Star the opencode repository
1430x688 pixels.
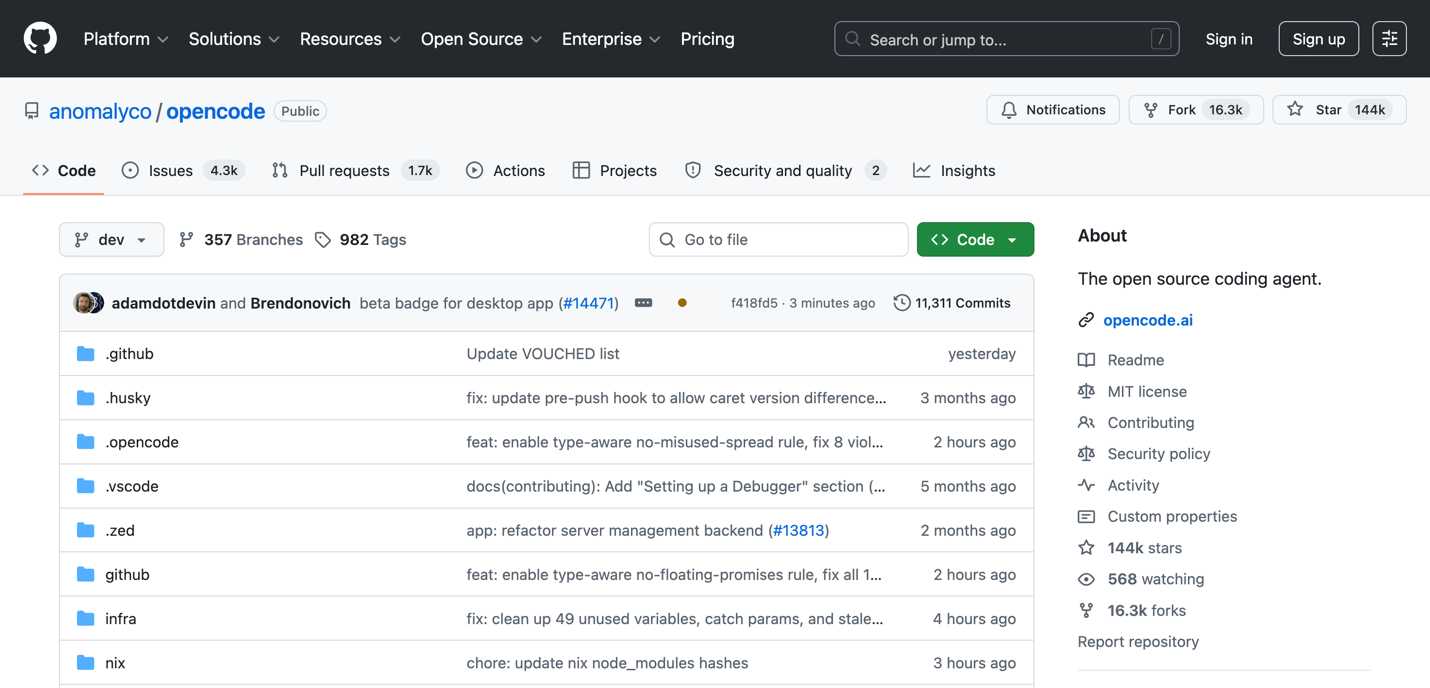pos(1339,110)
